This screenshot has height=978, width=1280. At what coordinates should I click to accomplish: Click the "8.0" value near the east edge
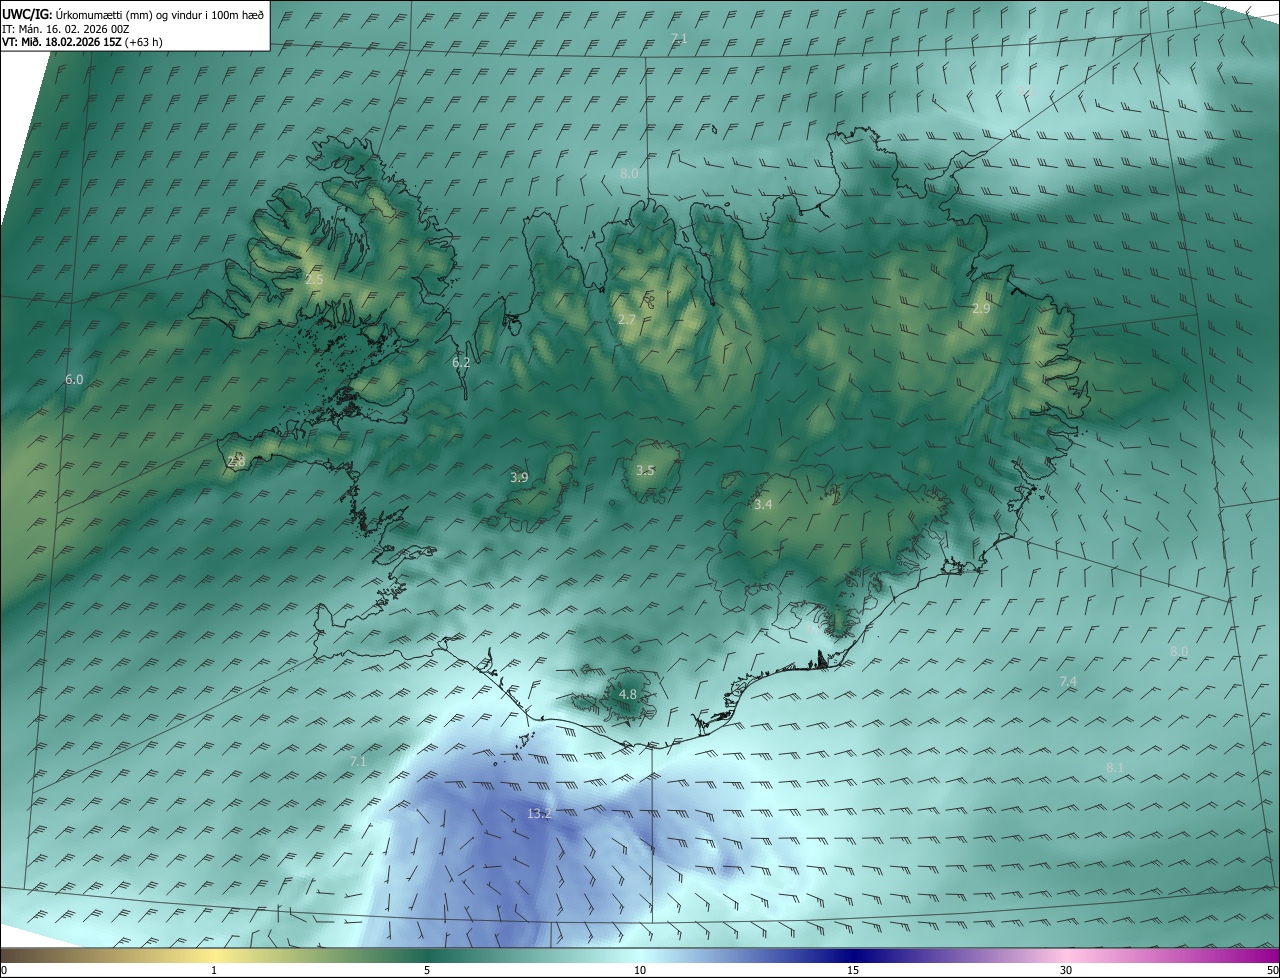(1179, 651)
